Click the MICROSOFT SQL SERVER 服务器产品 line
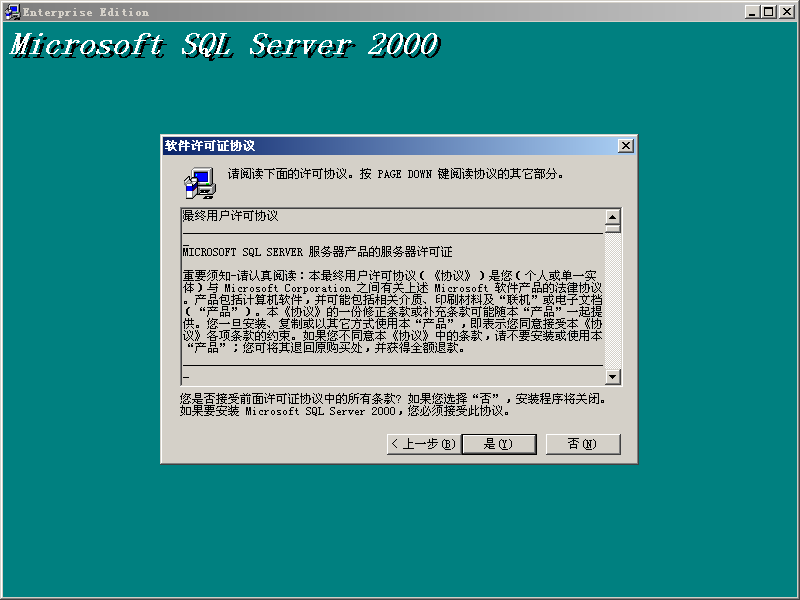The width and height of the screenshot is (800, 600). click(317, 252)
